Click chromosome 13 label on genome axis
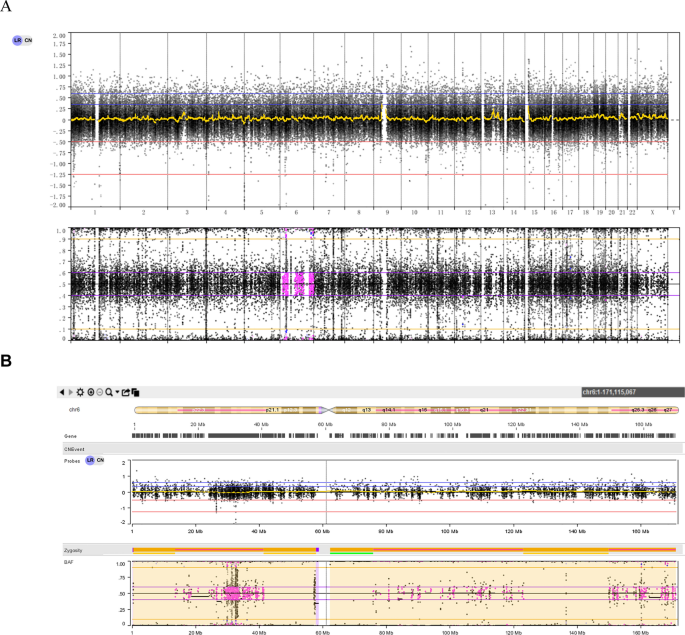This screenshot has height=635, width=685. coord(492,212)
